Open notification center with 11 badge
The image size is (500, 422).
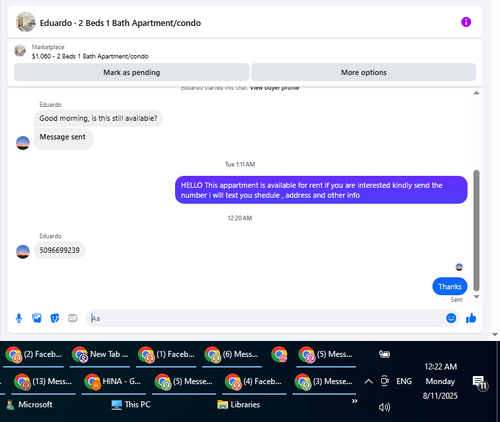point(480,382)
